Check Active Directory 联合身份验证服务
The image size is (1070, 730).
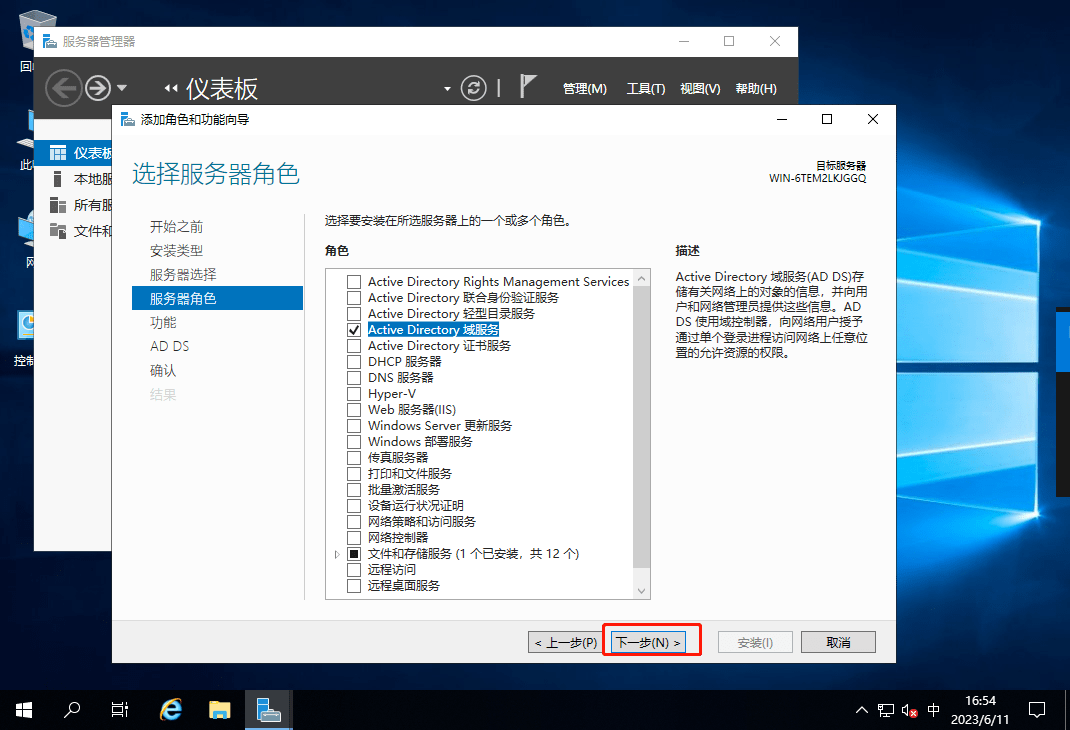(353, 298)
